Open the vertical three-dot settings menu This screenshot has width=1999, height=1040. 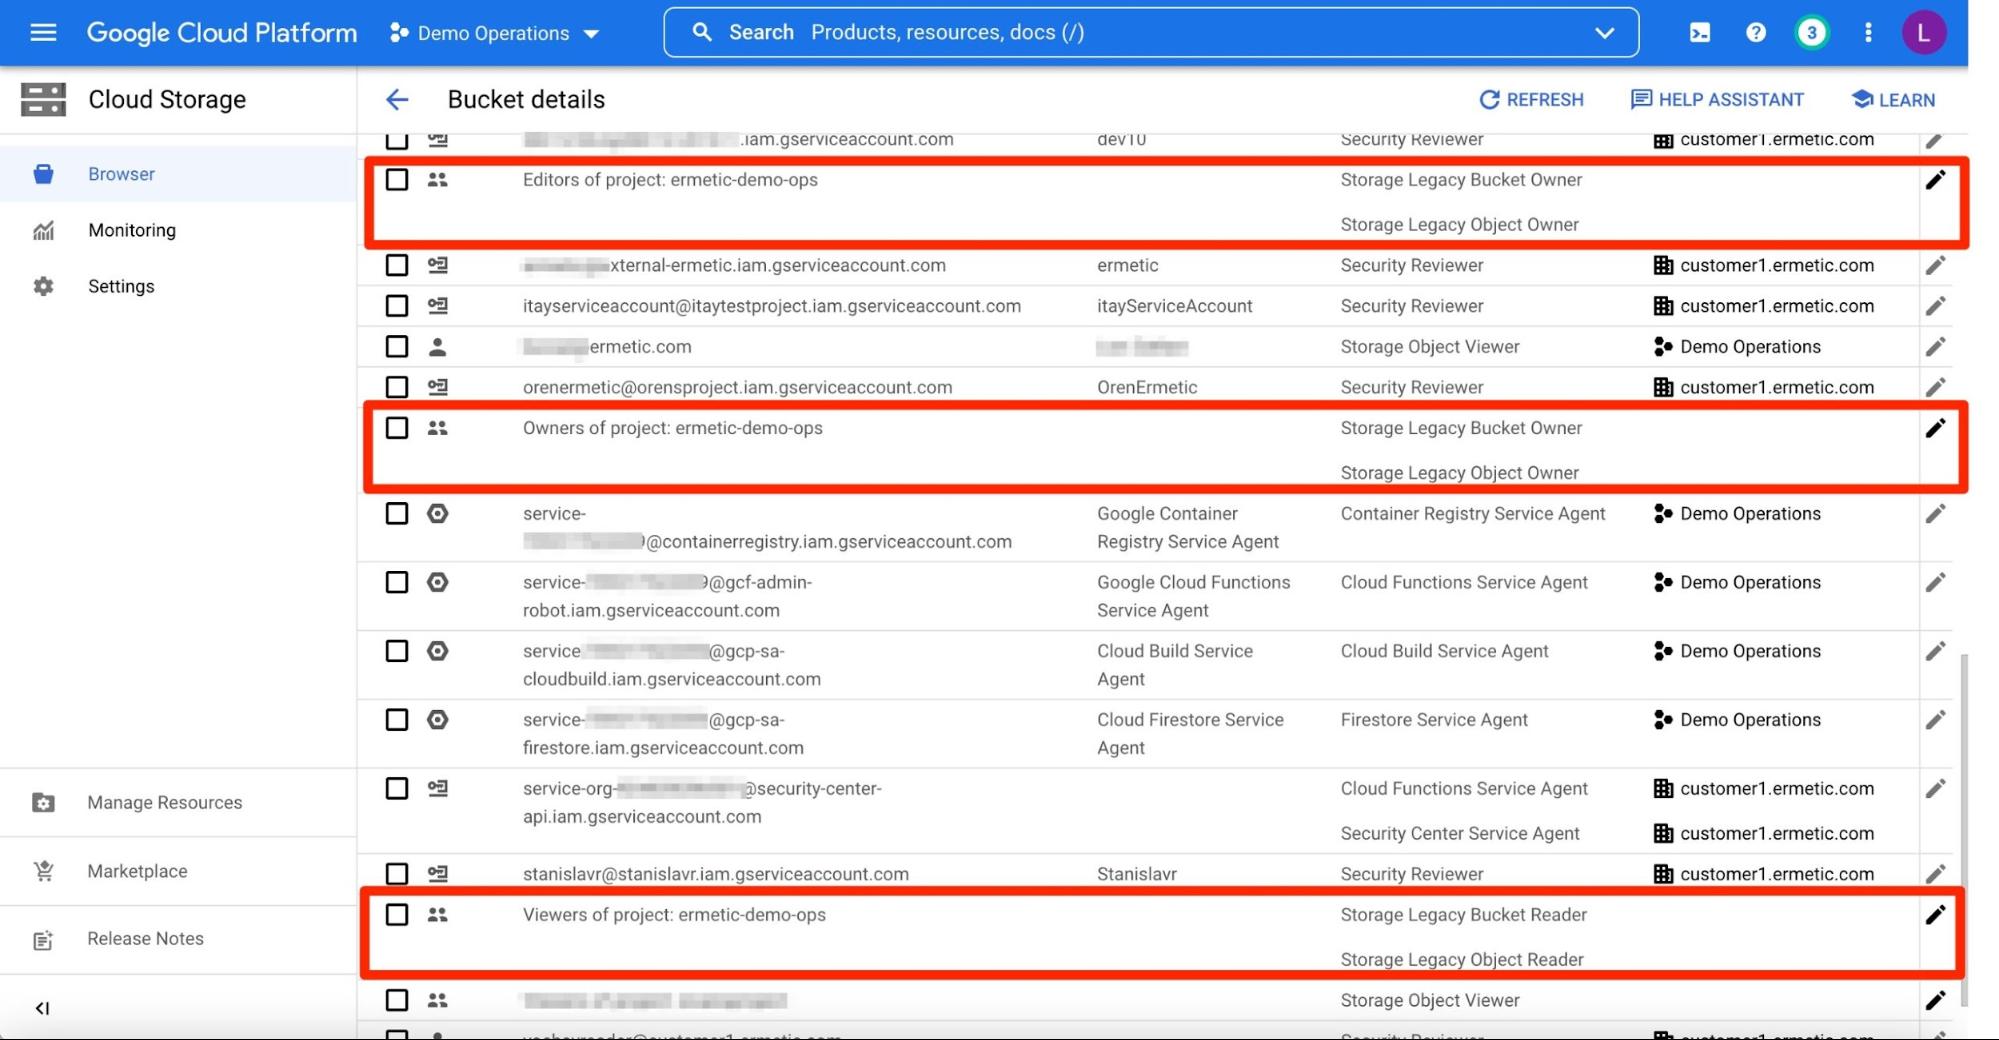1867,33
